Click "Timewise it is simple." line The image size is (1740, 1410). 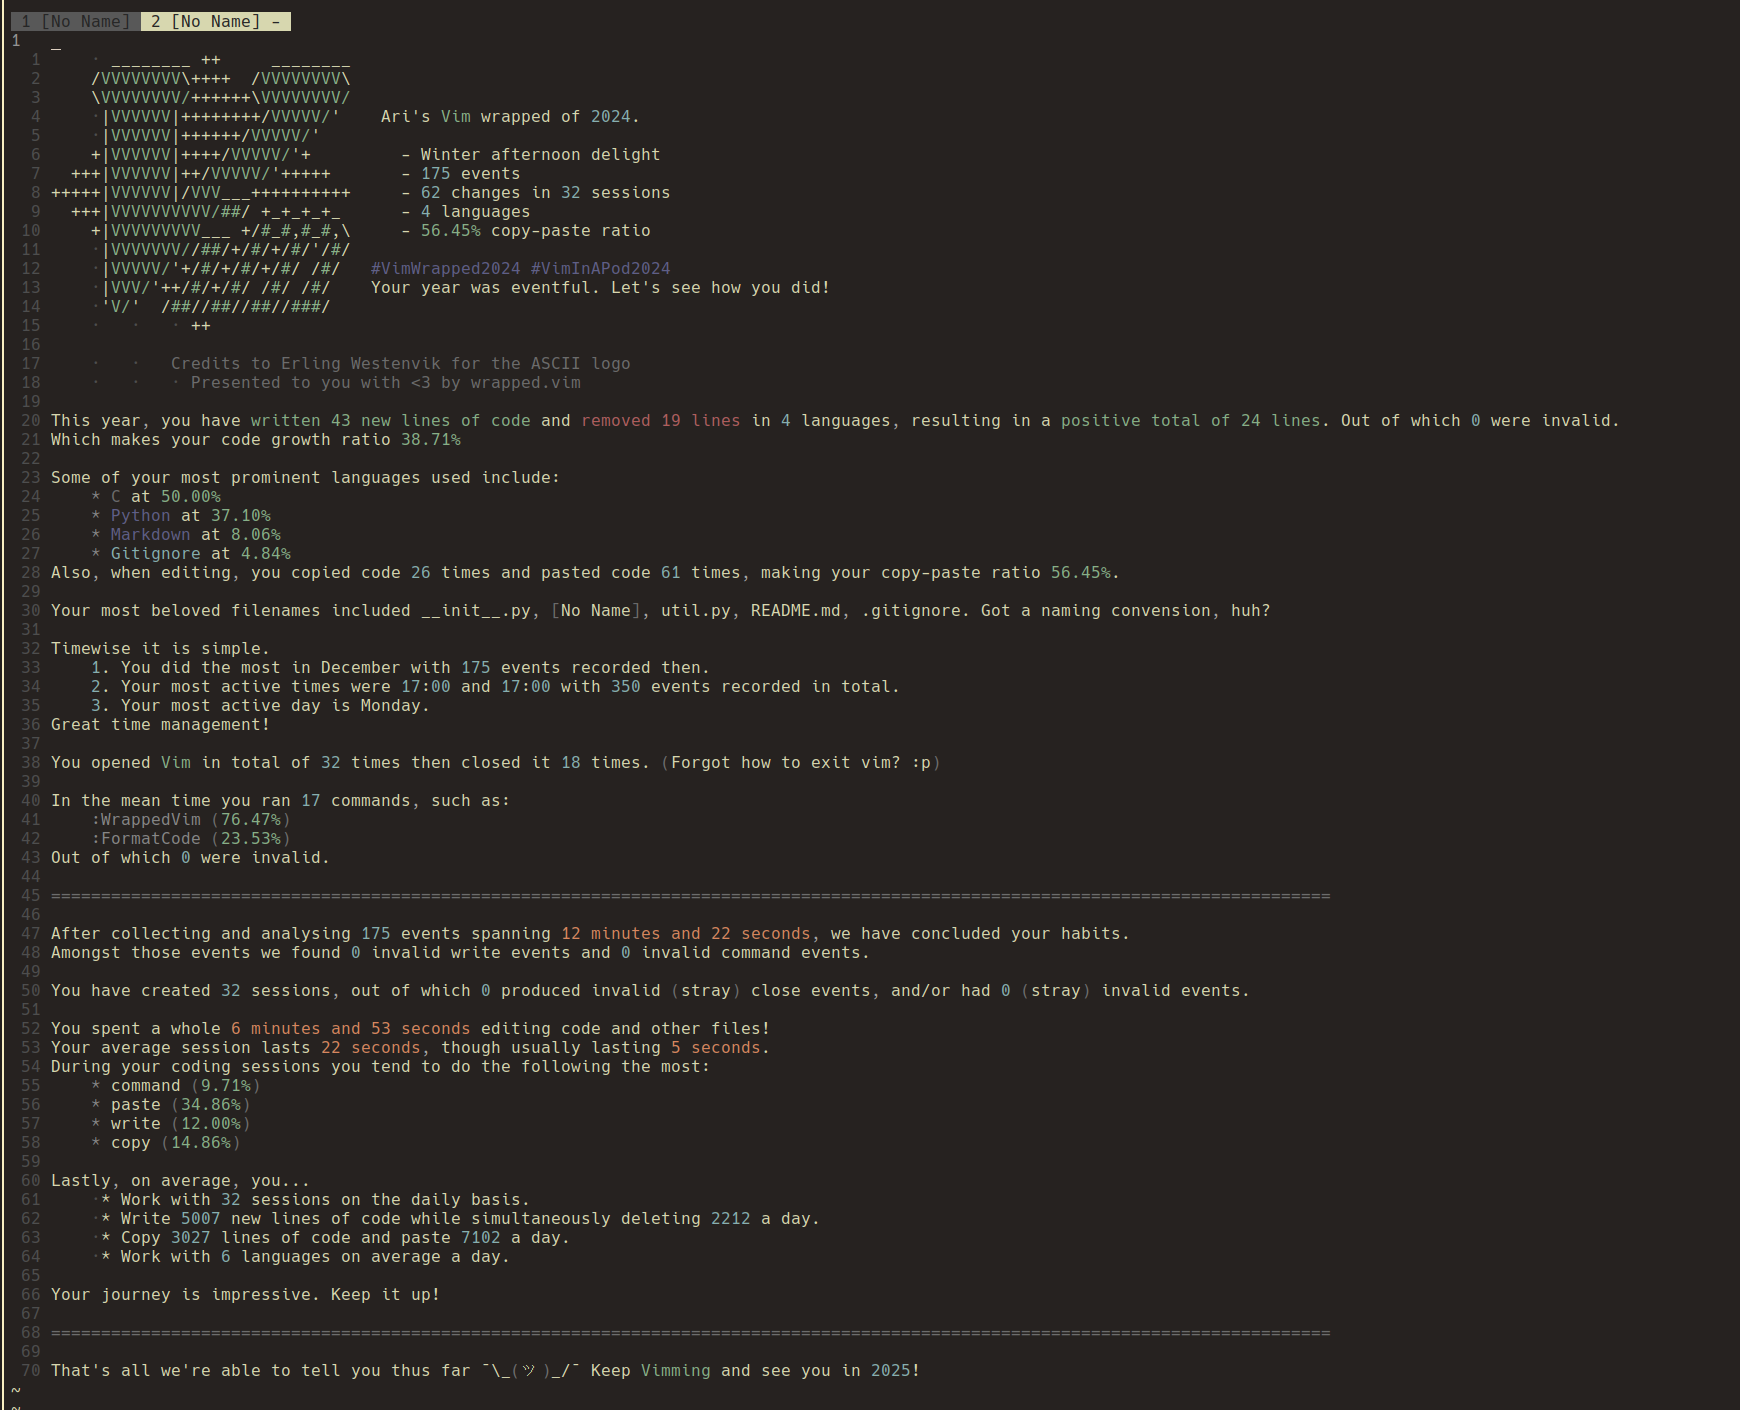click(x=160, y=648)
